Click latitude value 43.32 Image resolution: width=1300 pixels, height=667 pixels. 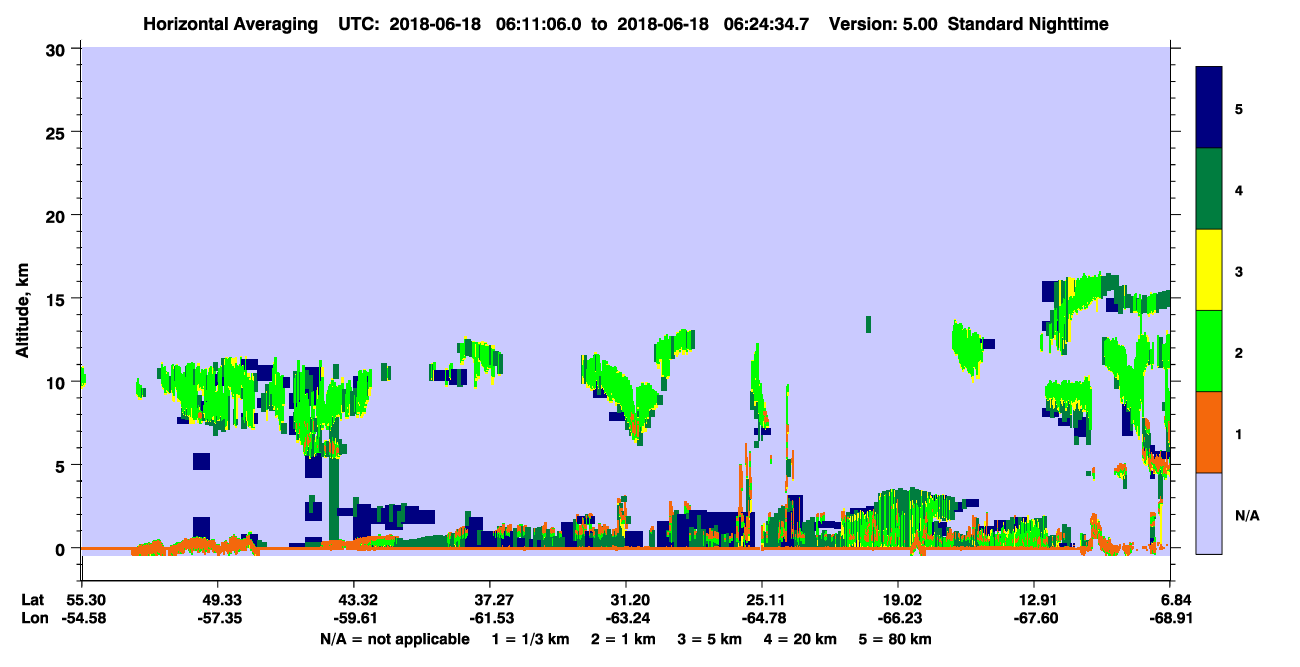(x=353, y=600)
